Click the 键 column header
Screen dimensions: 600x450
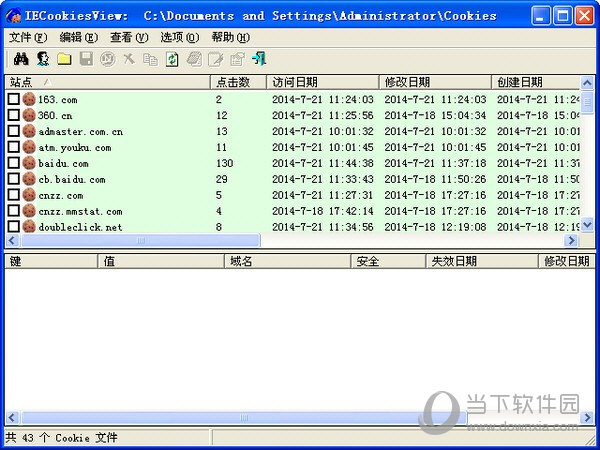(51, 261)
